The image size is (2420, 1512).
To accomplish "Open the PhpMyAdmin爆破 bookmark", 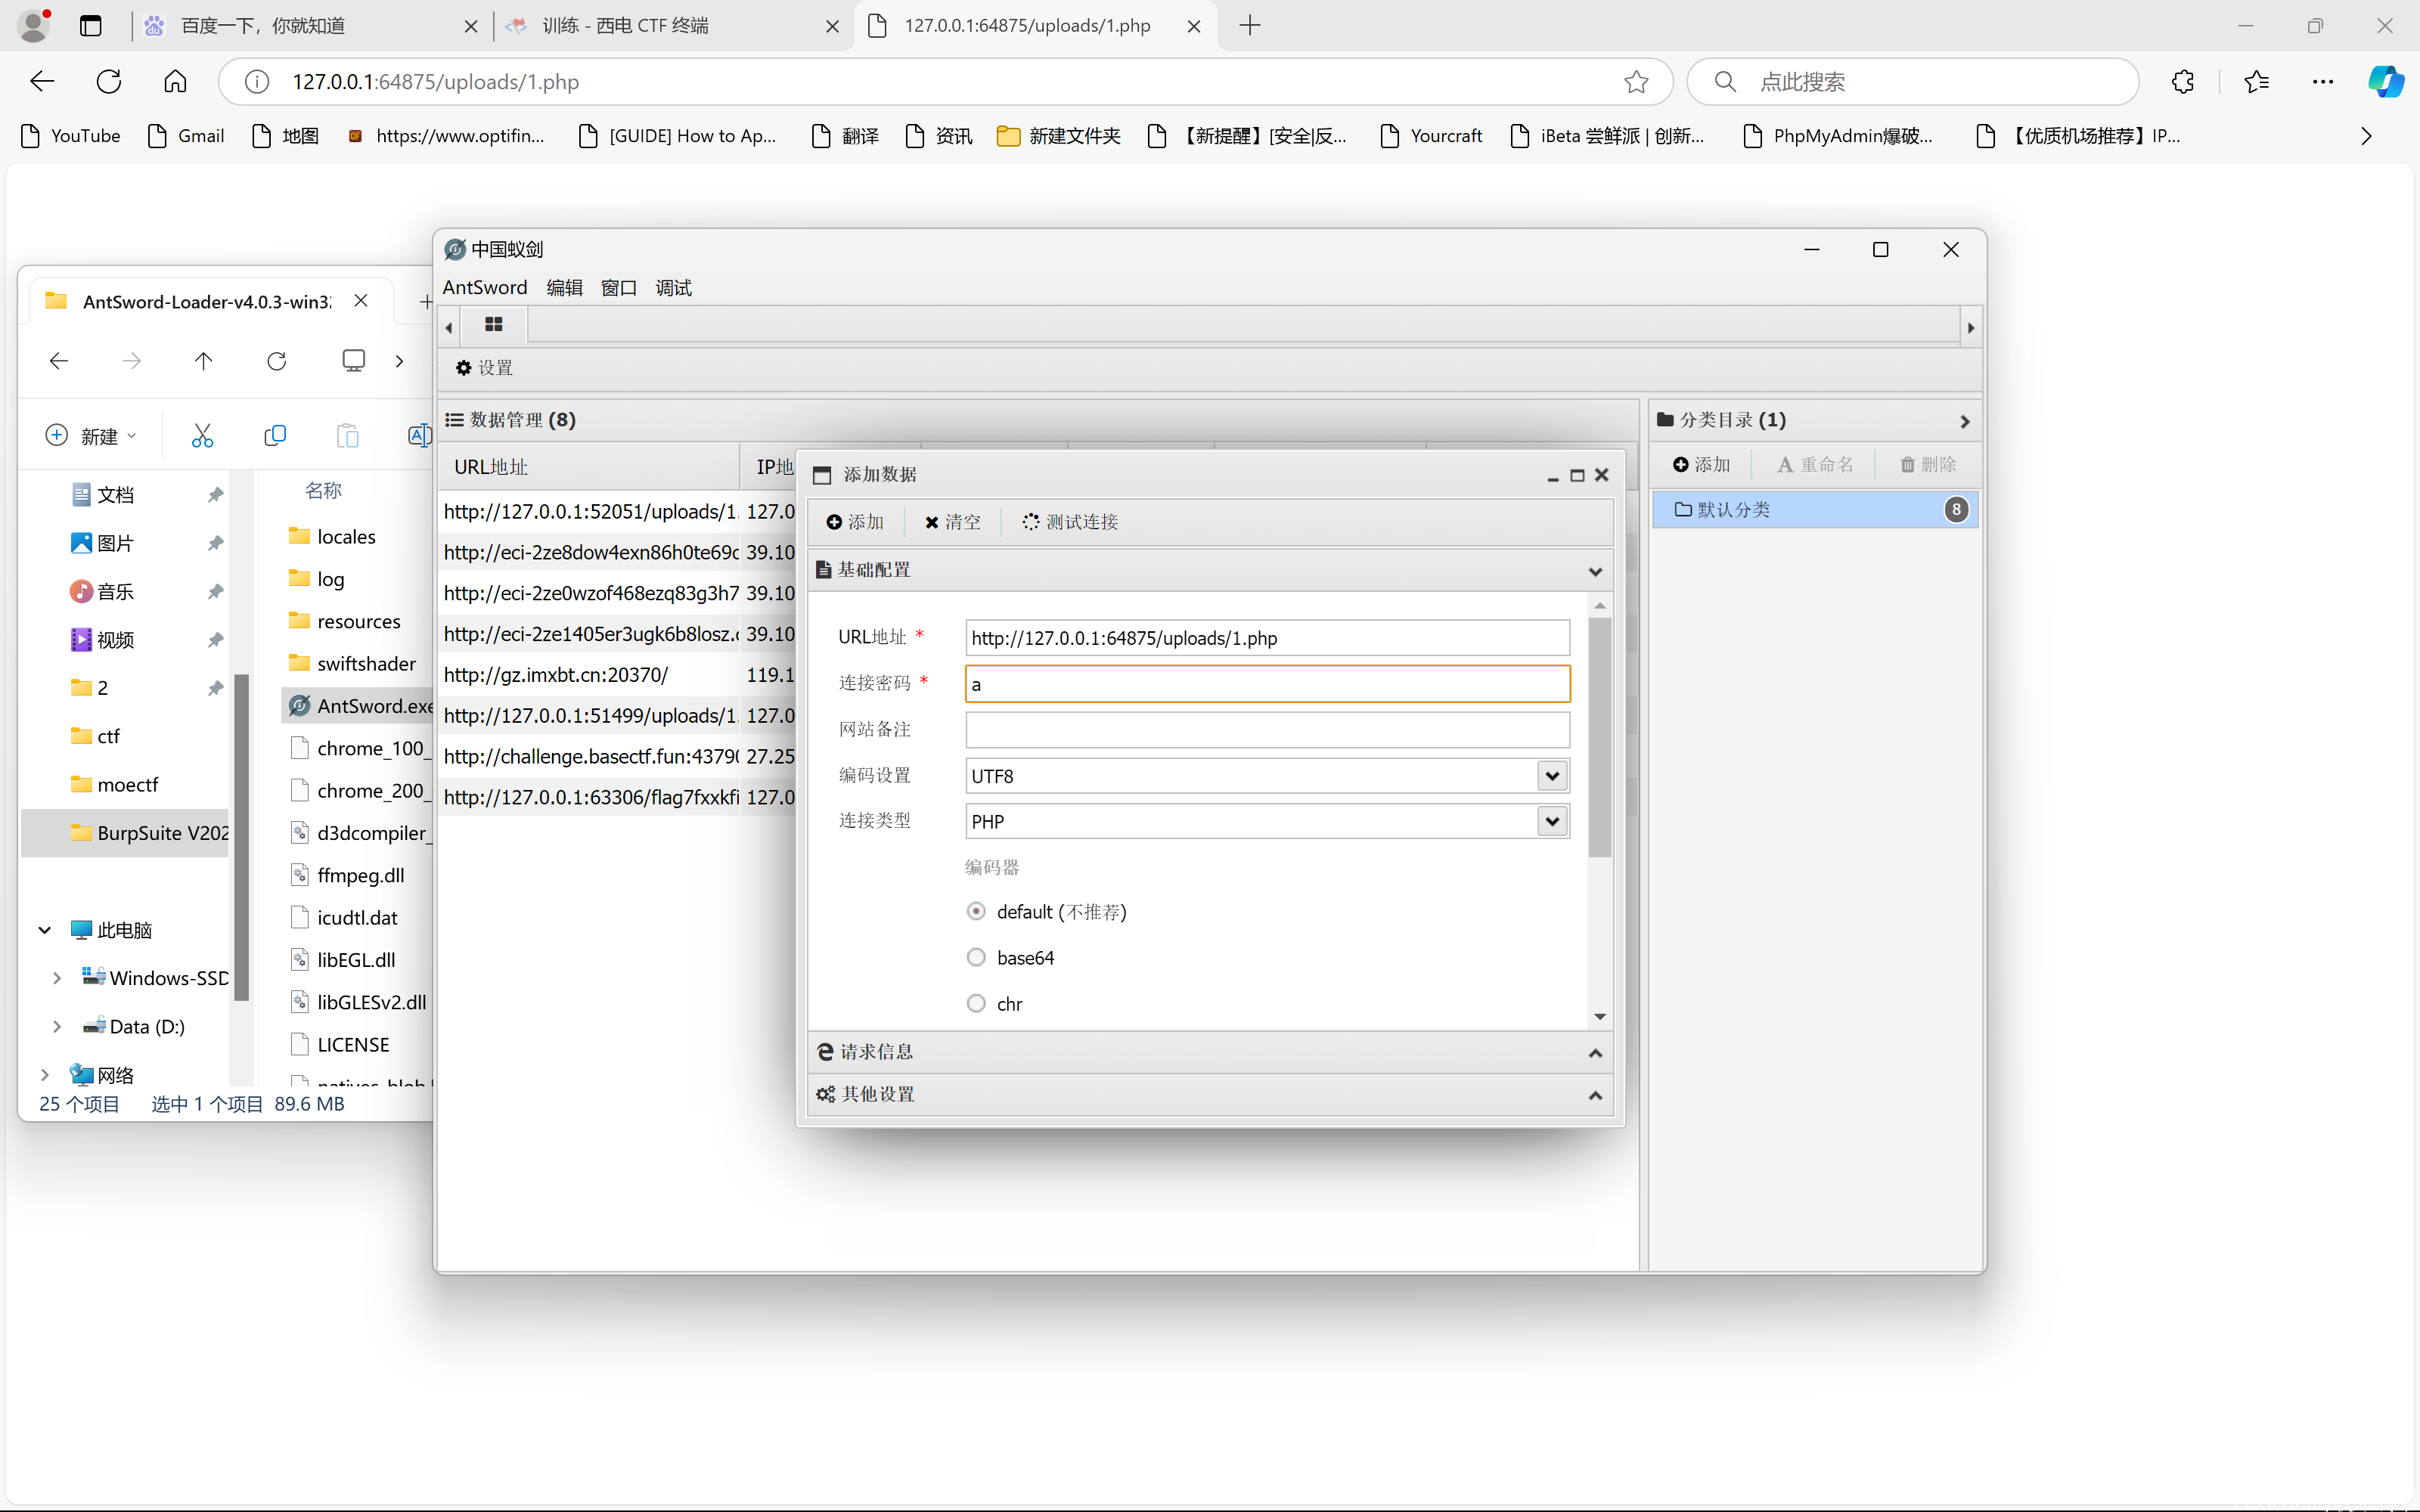I will (1838, 136).
